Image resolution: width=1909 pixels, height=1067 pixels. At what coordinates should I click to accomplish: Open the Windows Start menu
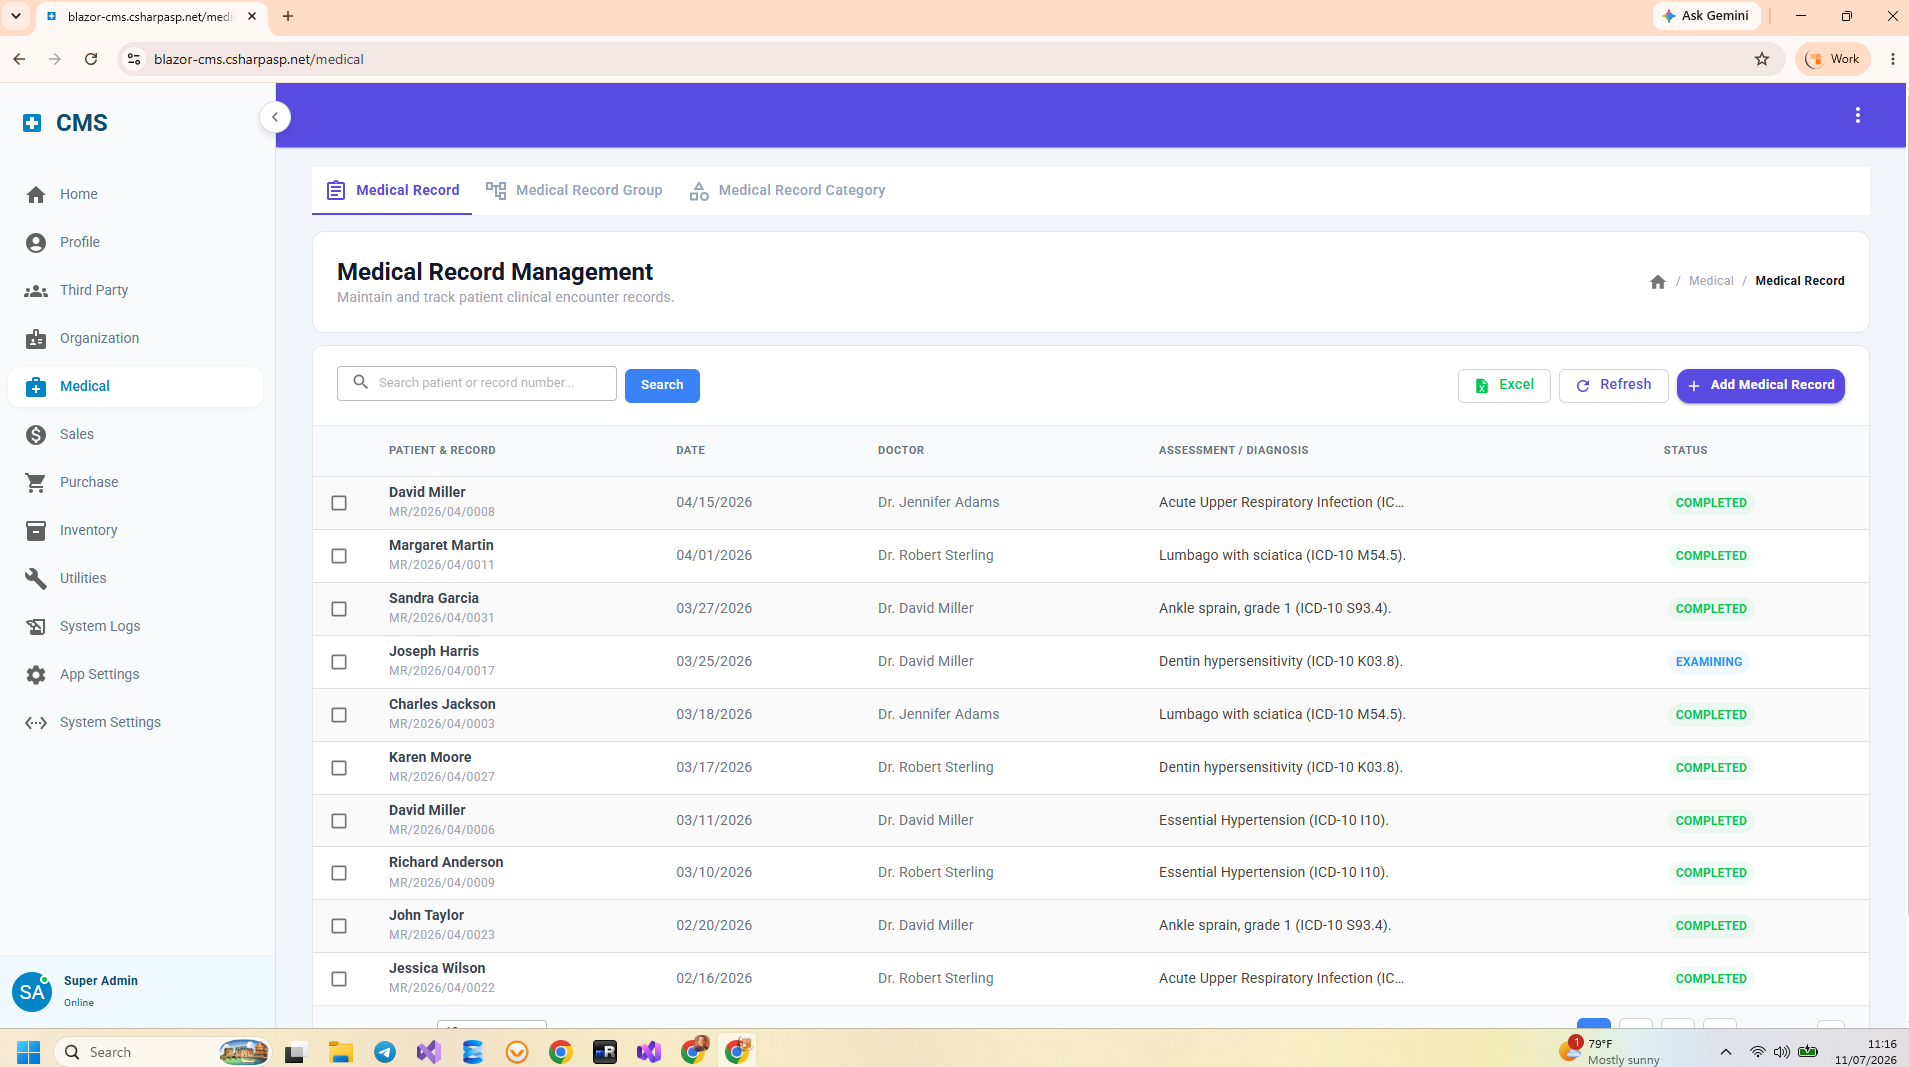29,1052
